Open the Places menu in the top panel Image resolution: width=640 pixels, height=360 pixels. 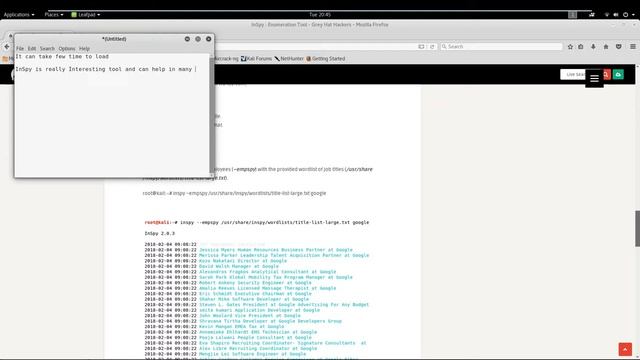(53, 15)
